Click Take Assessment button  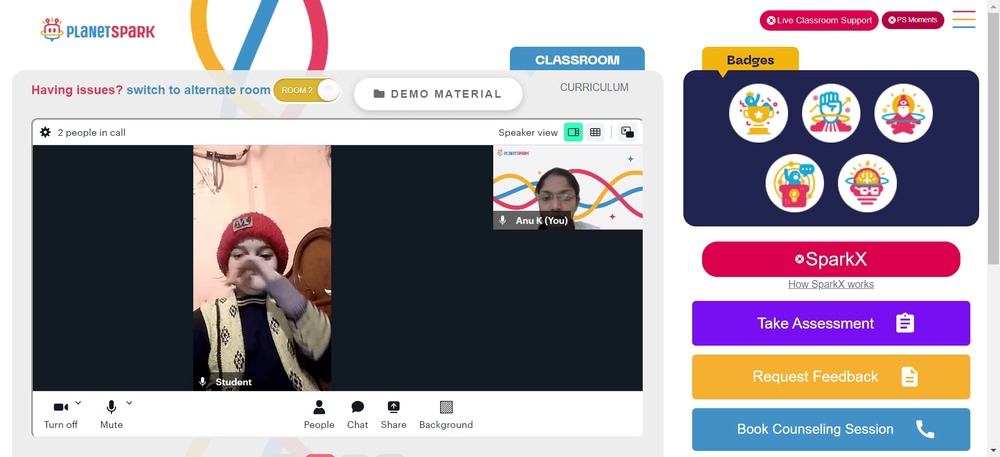click(831, 323)
